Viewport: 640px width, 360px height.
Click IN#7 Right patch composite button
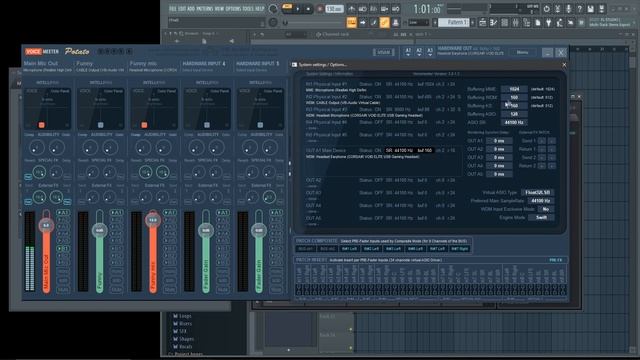(460, 249)
